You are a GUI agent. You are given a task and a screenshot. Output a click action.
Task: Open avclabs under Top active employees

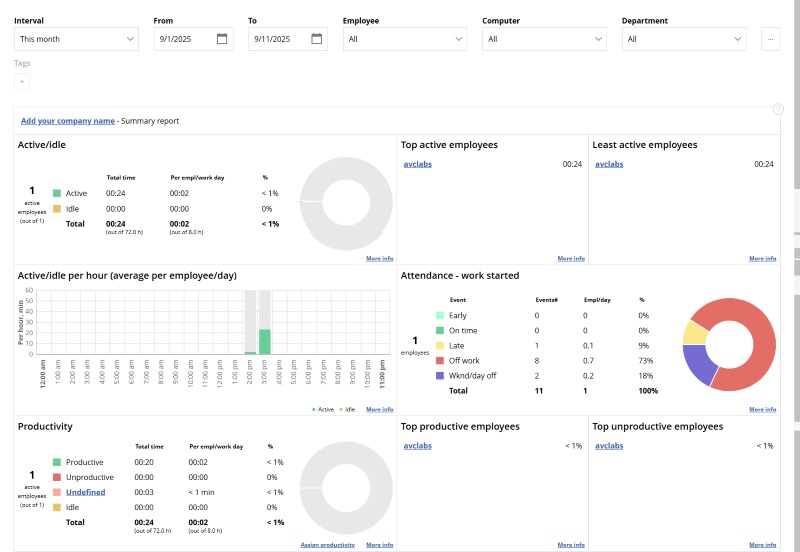[x=416, y=164]
